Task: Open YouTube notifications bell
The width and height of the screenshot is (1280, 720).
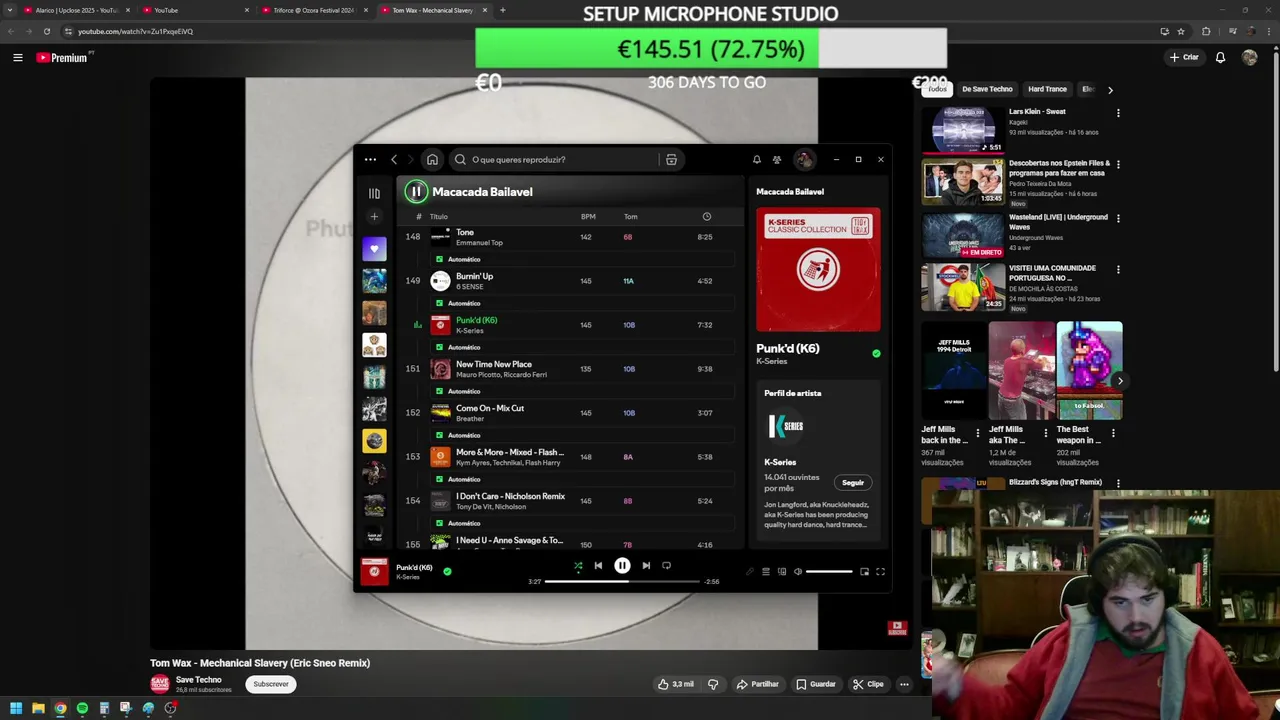Action: [1220, 57]
